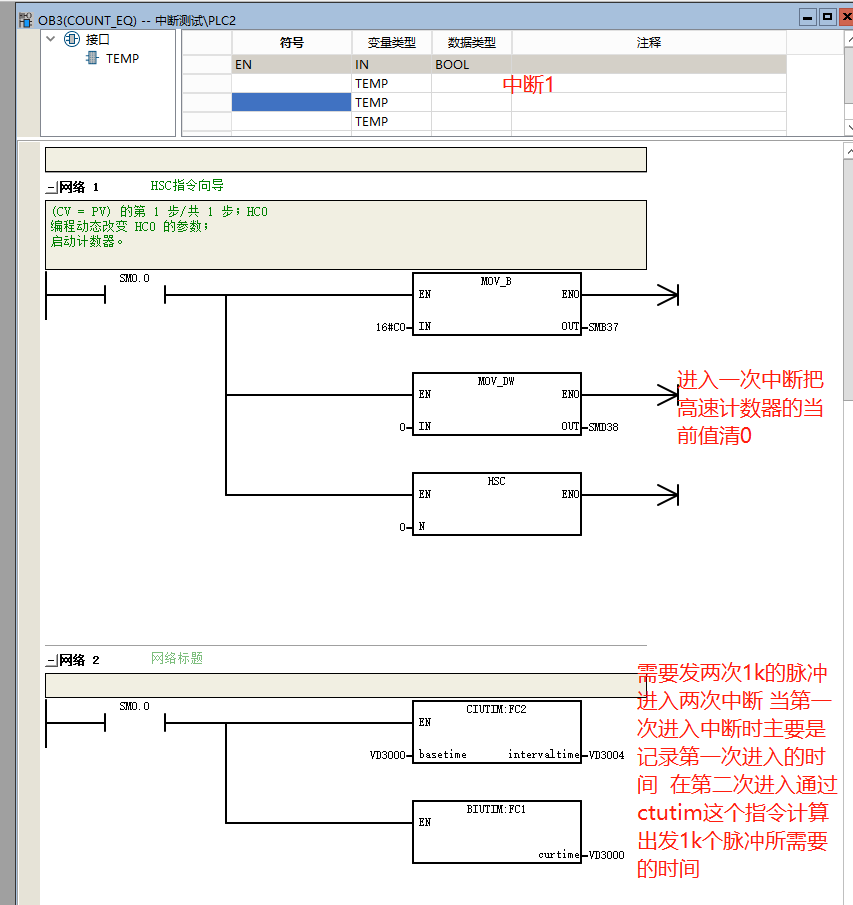Select the MOV_DW instruction block
Screen dimensions: 853x905
[x=497, y=404]
